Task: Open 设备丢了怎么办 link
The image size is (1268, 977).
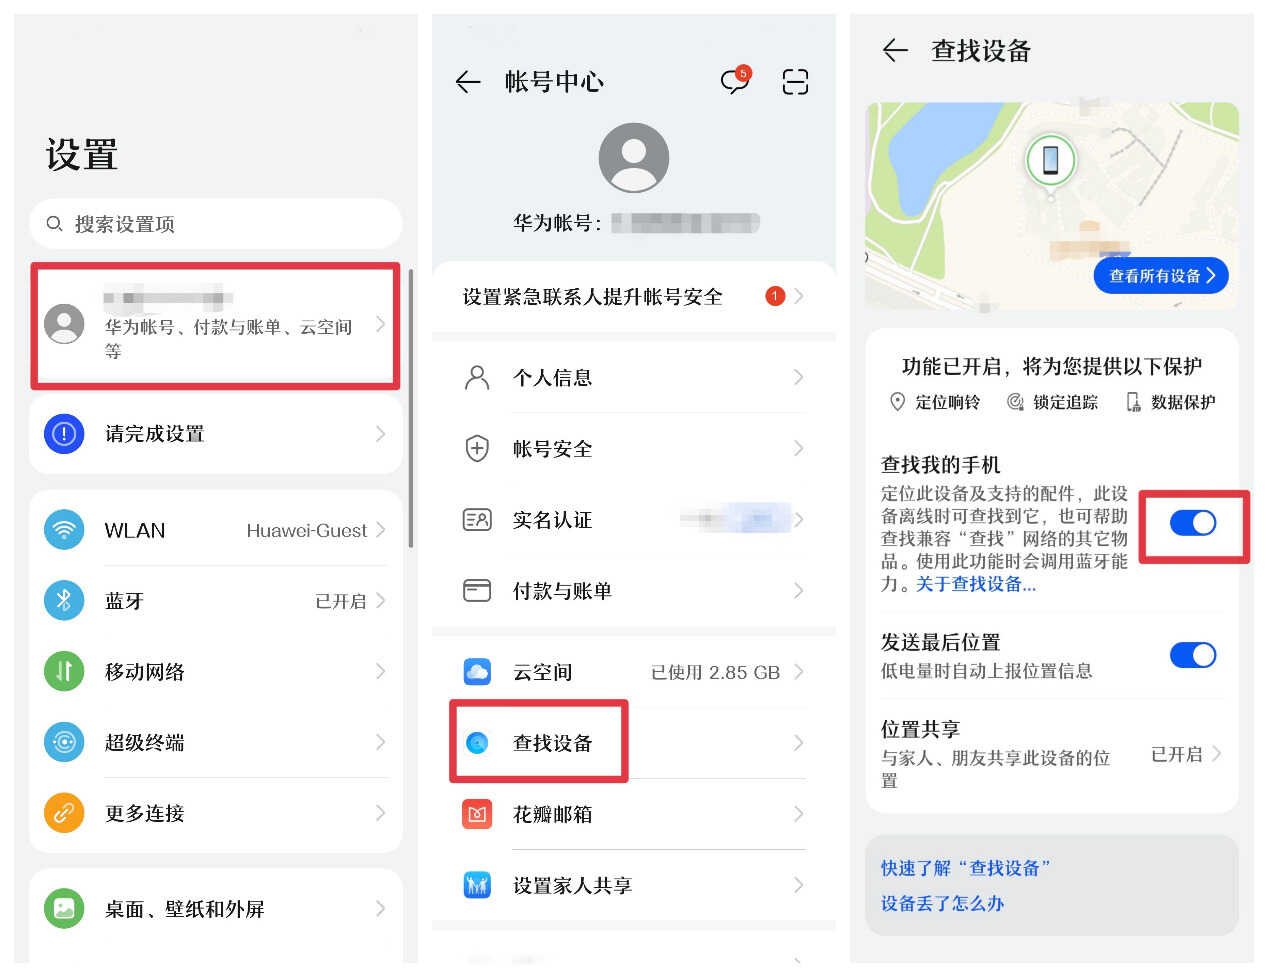Action: pos(942,903)
